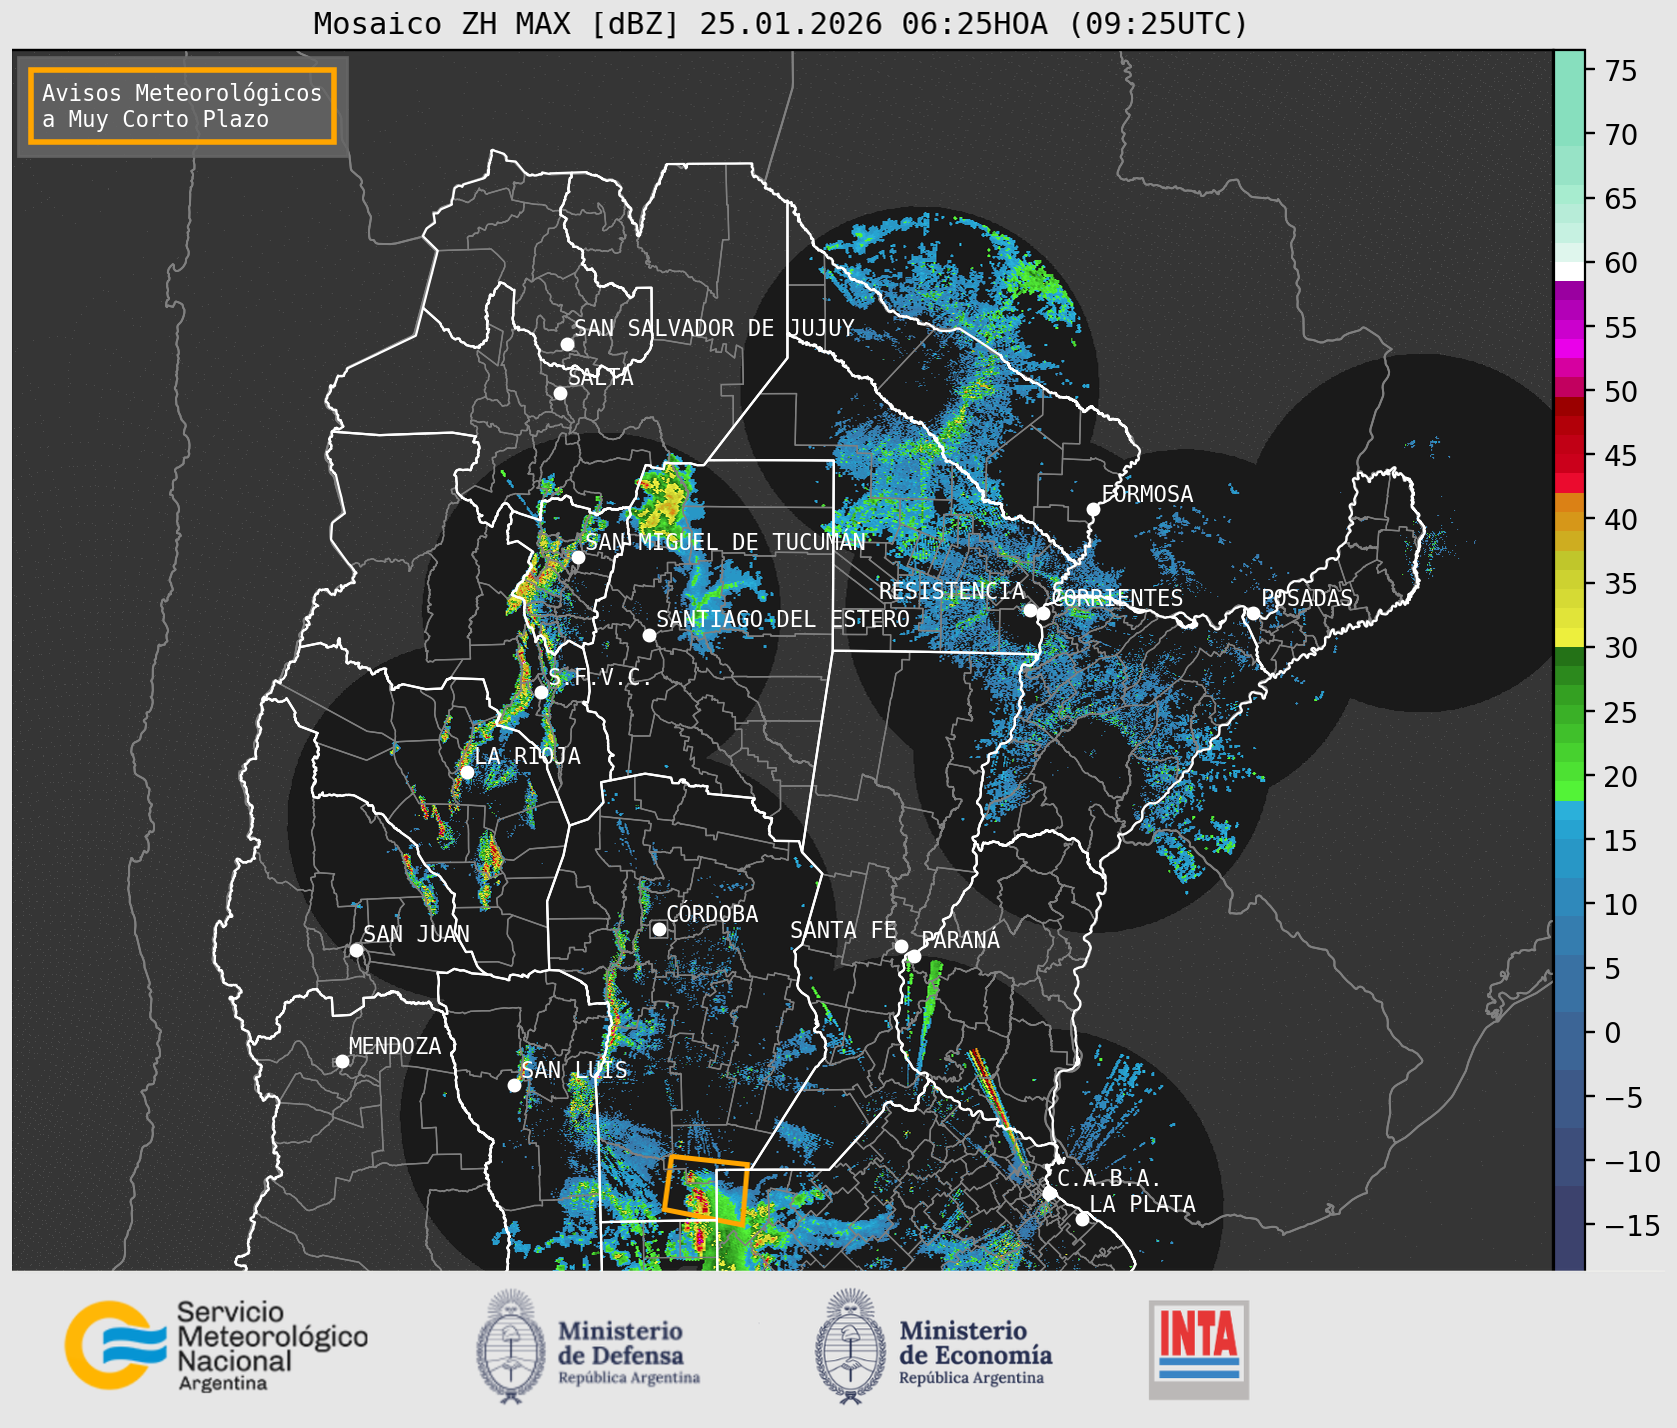Image resolution: width=1677 pixels, height=1428 pixels.
Task: Click the LA RIOJA city label
Action: coord(527,756)
